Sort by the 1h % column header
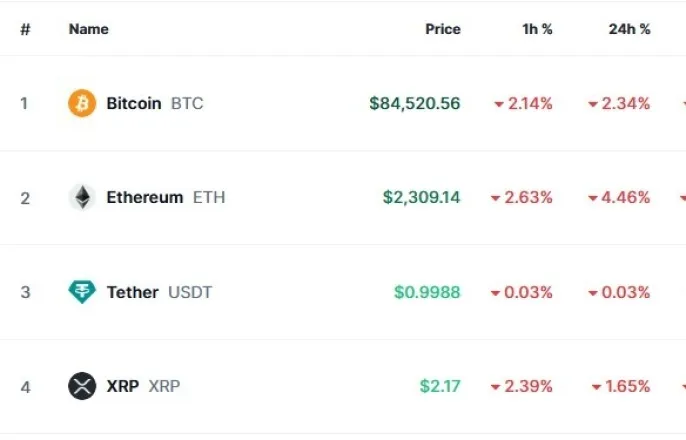 coord(537,29)
